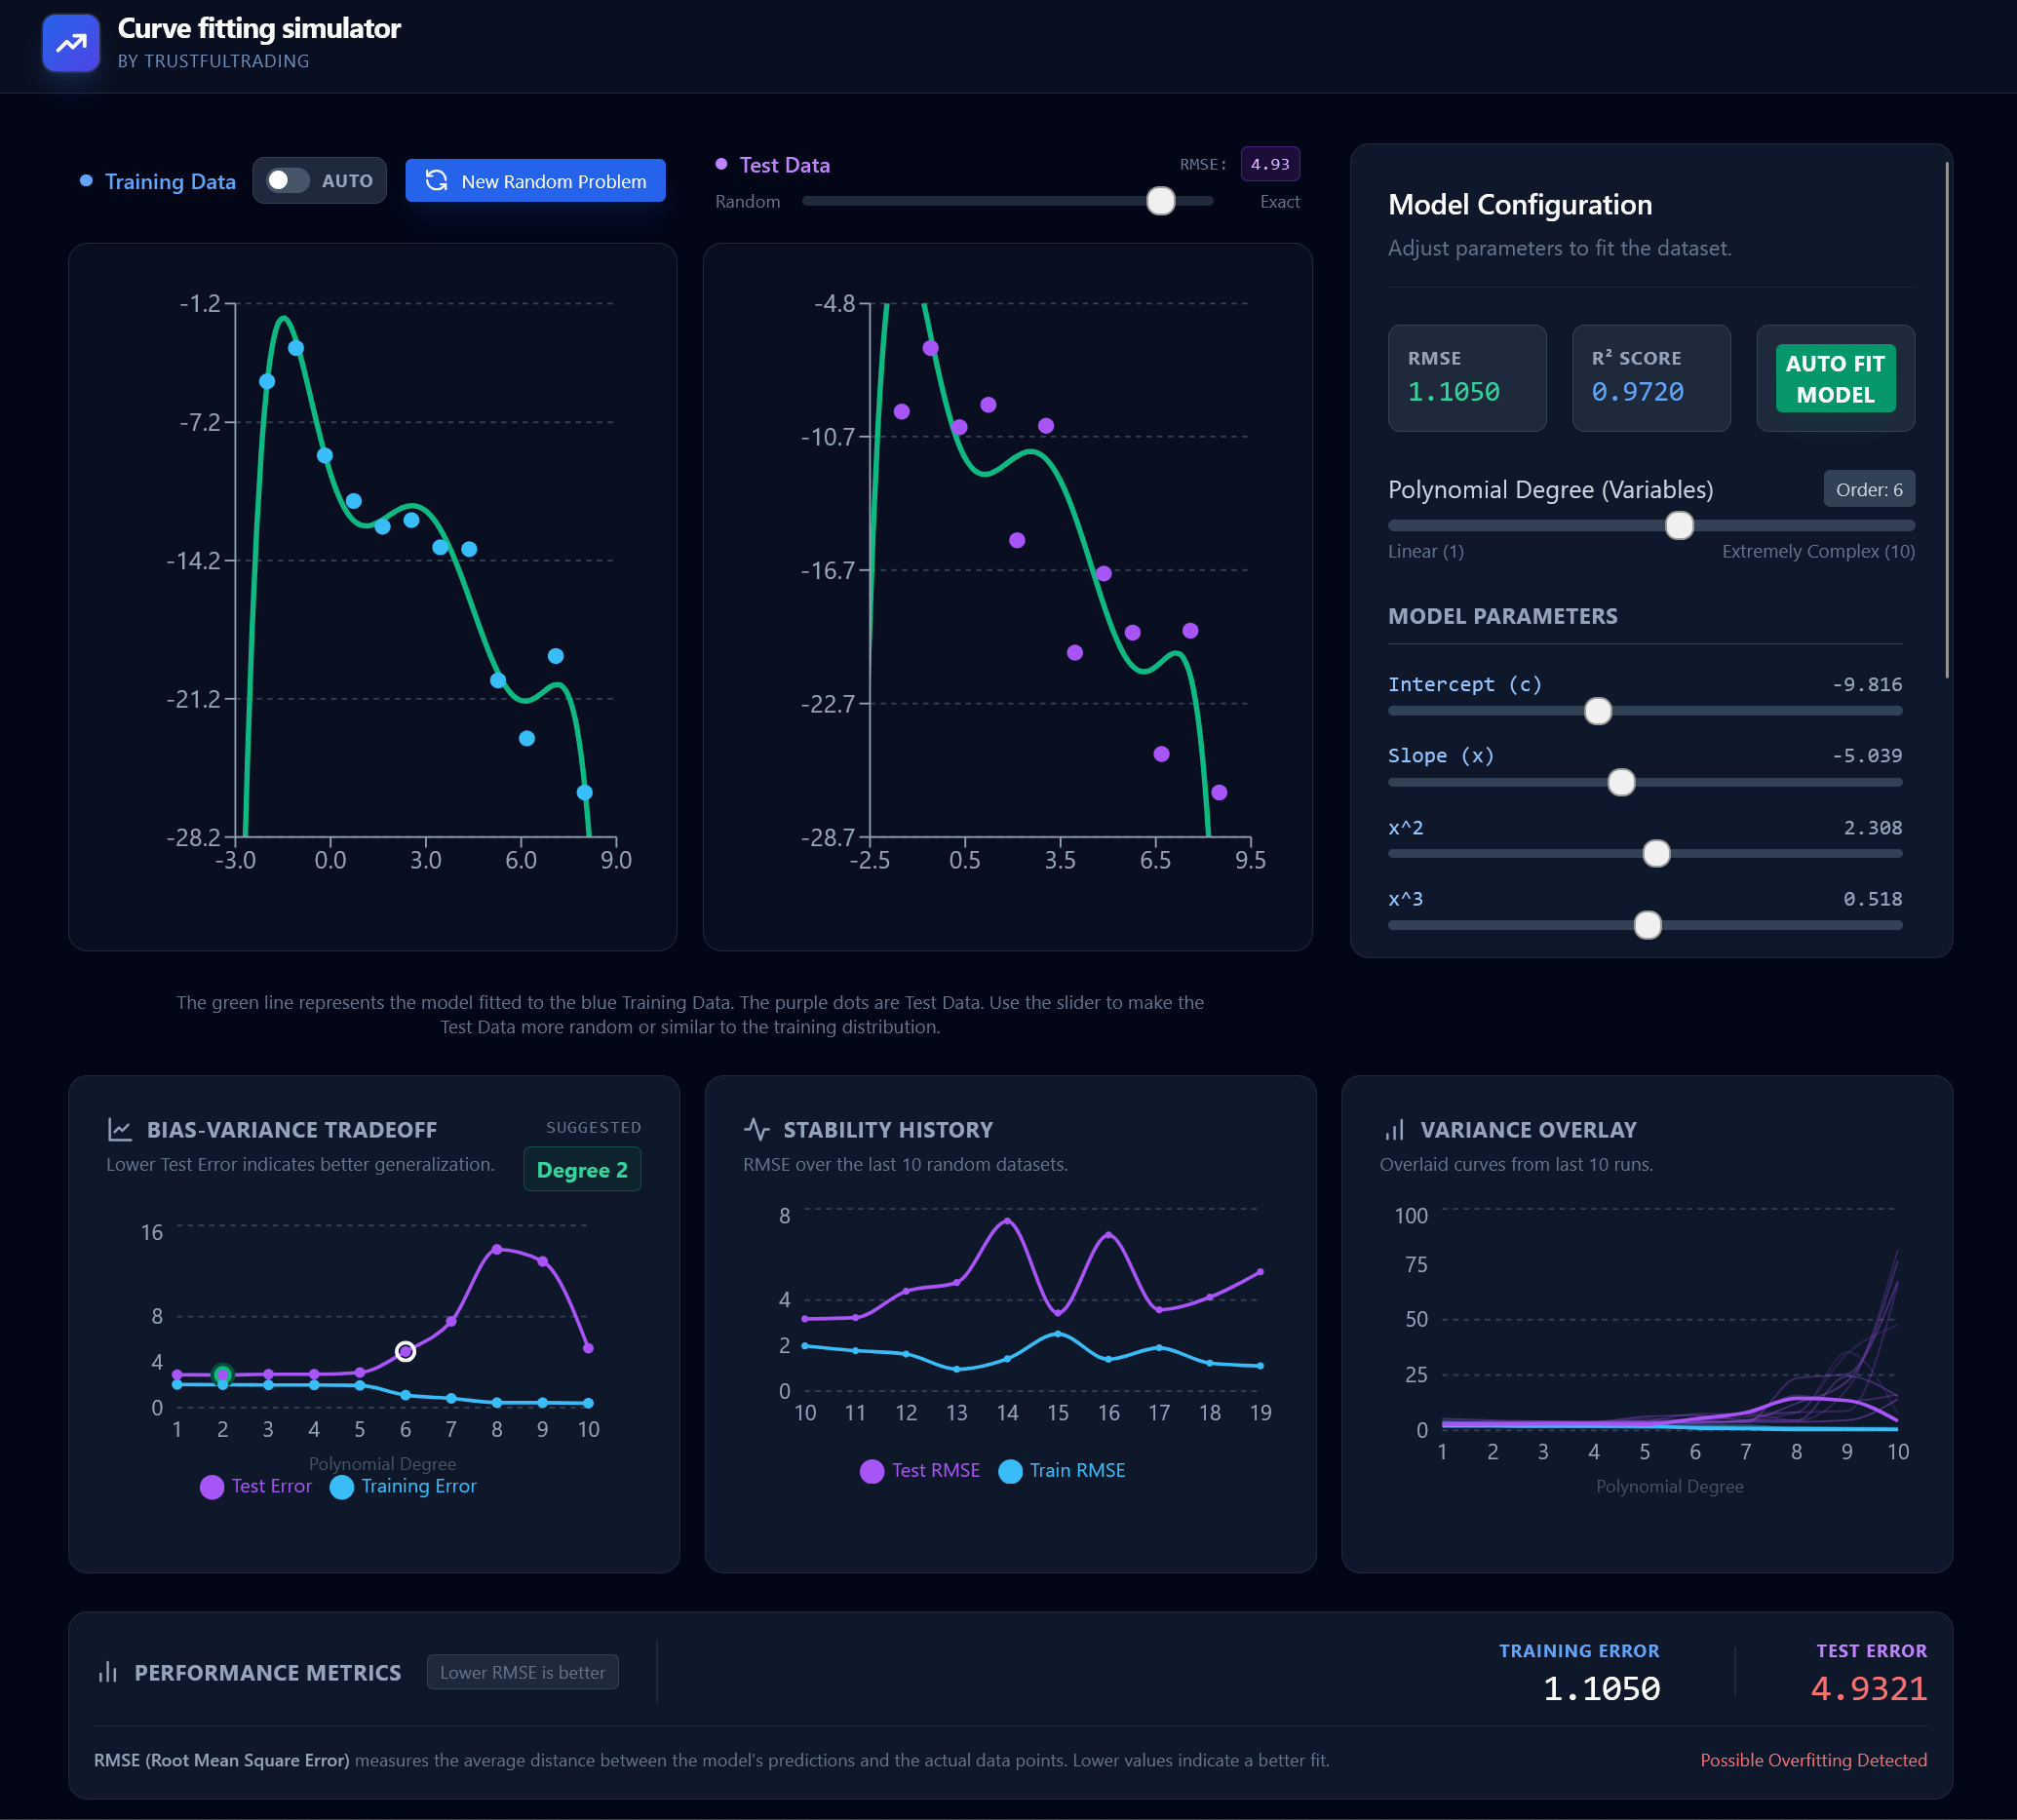
Task: Click the Stability History pulse icon
Action: coord(757,1129)
